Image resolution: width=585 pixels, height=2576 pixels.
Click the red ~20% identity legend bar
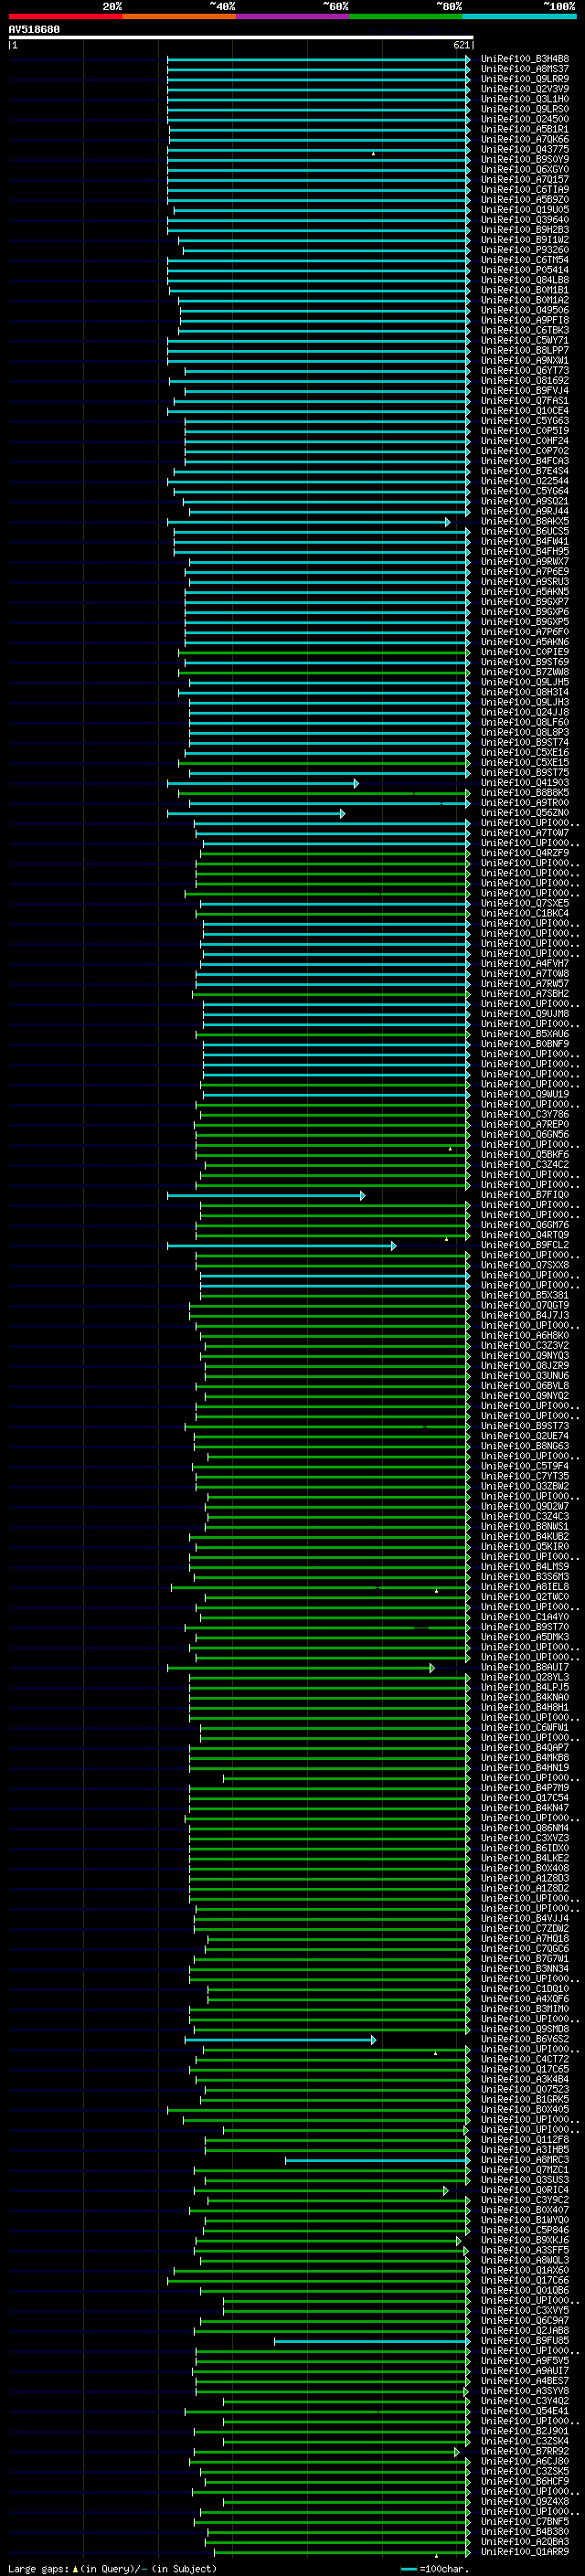[x=65, y=16]
